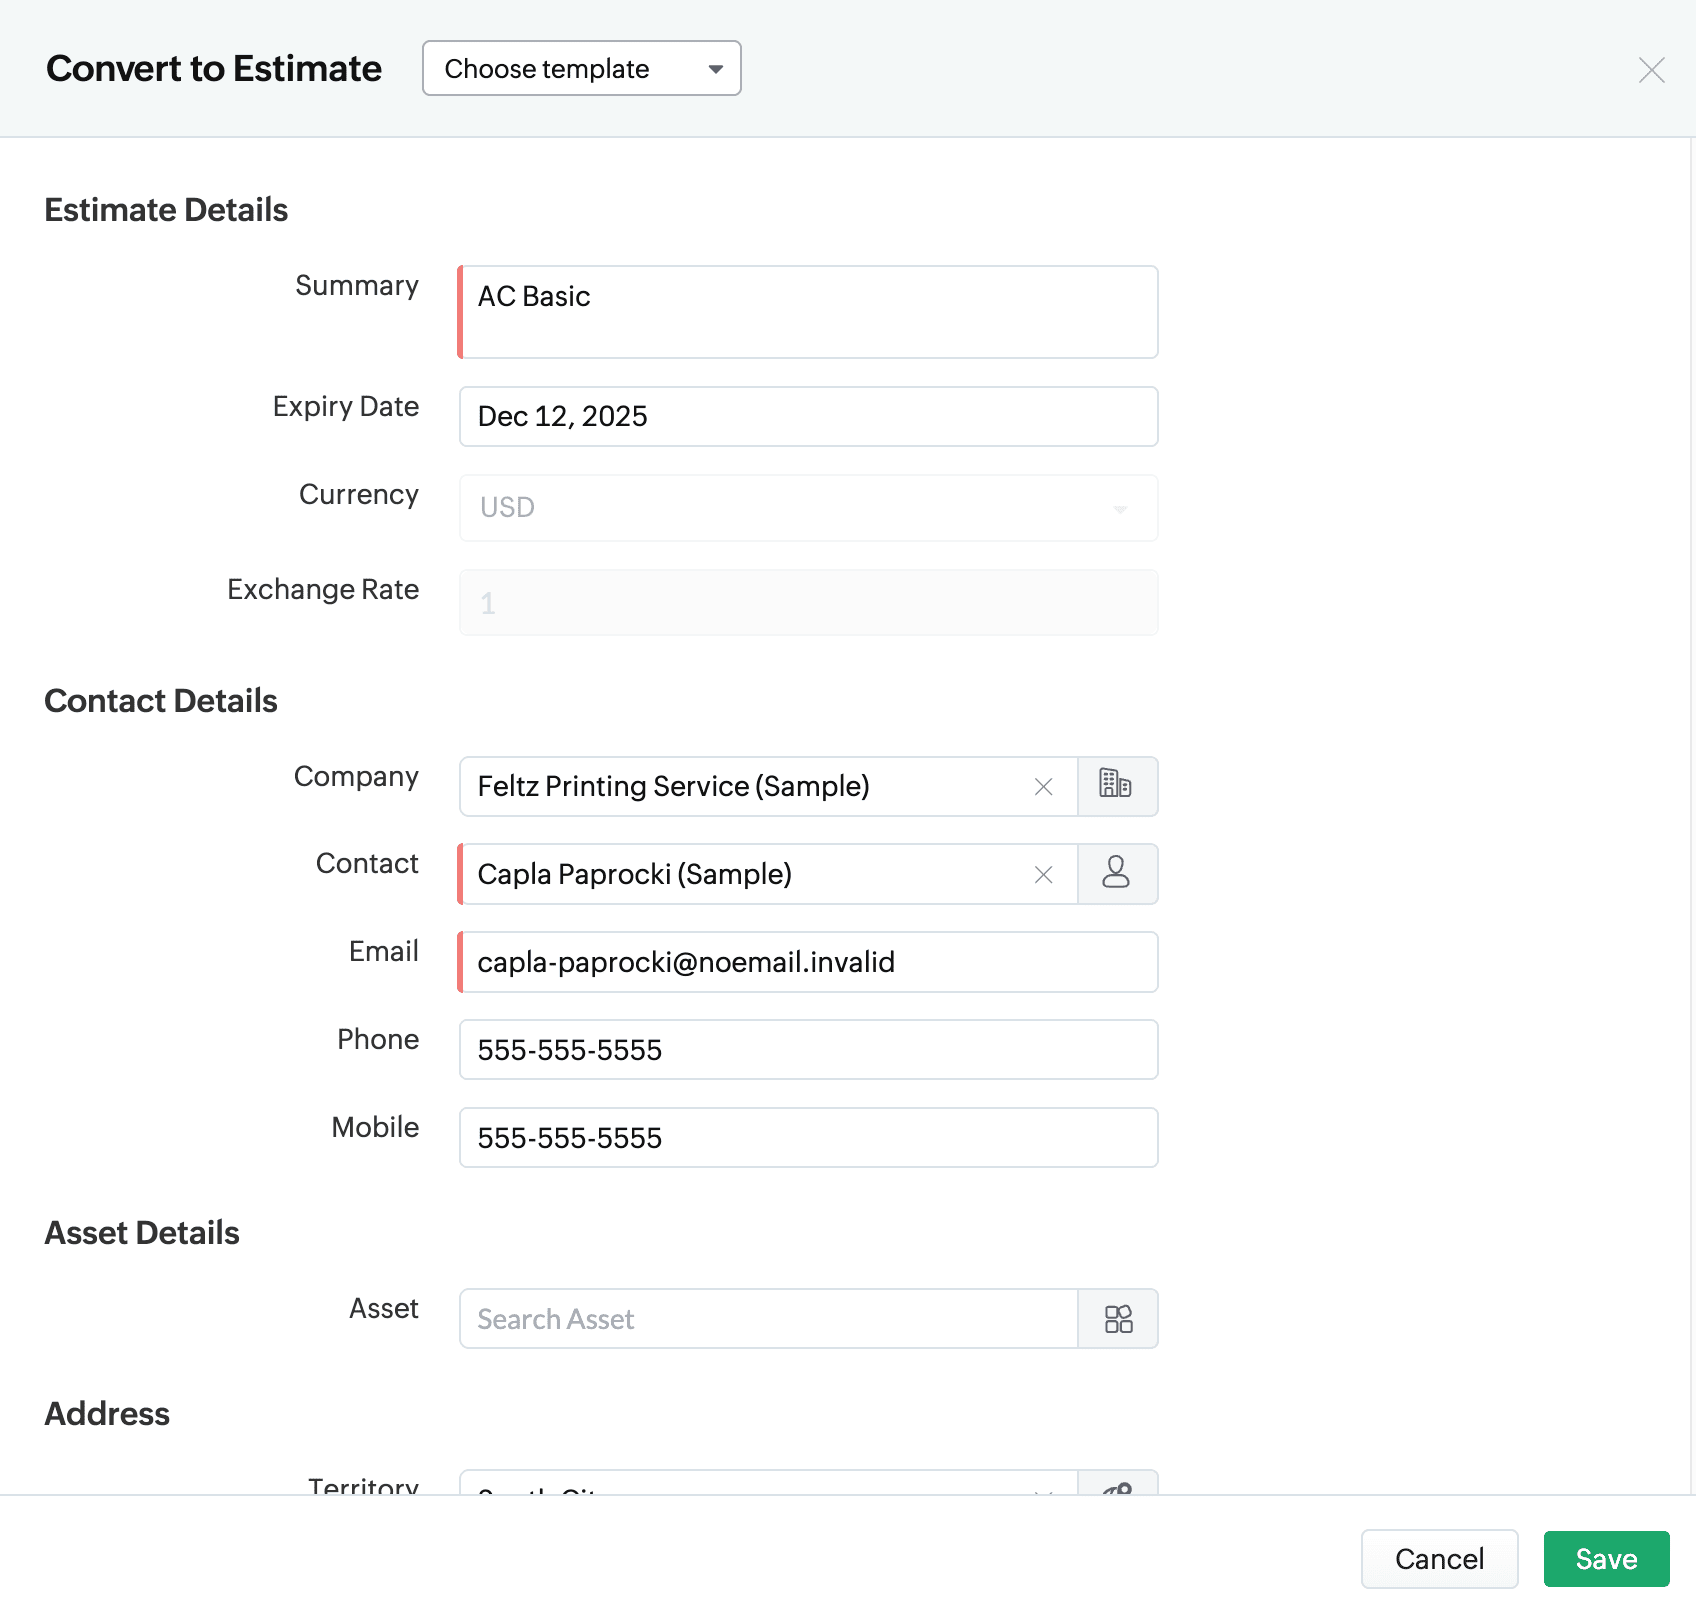
Task: Click the Exchange Rate field
Action: pyautogui.click(x=808, y=603)
